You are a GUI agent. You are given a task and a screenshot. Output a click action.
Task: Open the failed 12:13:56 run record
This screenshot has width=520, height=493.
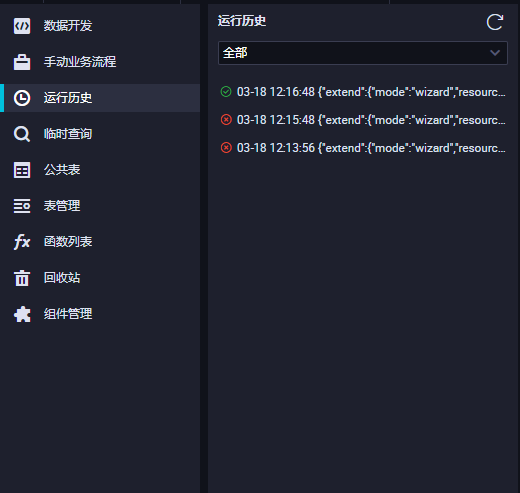pyautogui.click(x=363, y=148)
